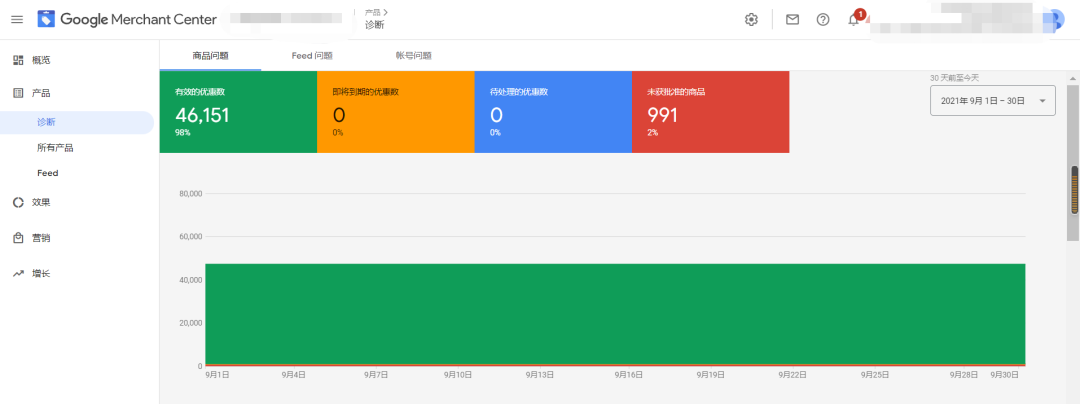Click the 产品 breadcrumb link
The image size is (1080, 404).
point(373,12)
